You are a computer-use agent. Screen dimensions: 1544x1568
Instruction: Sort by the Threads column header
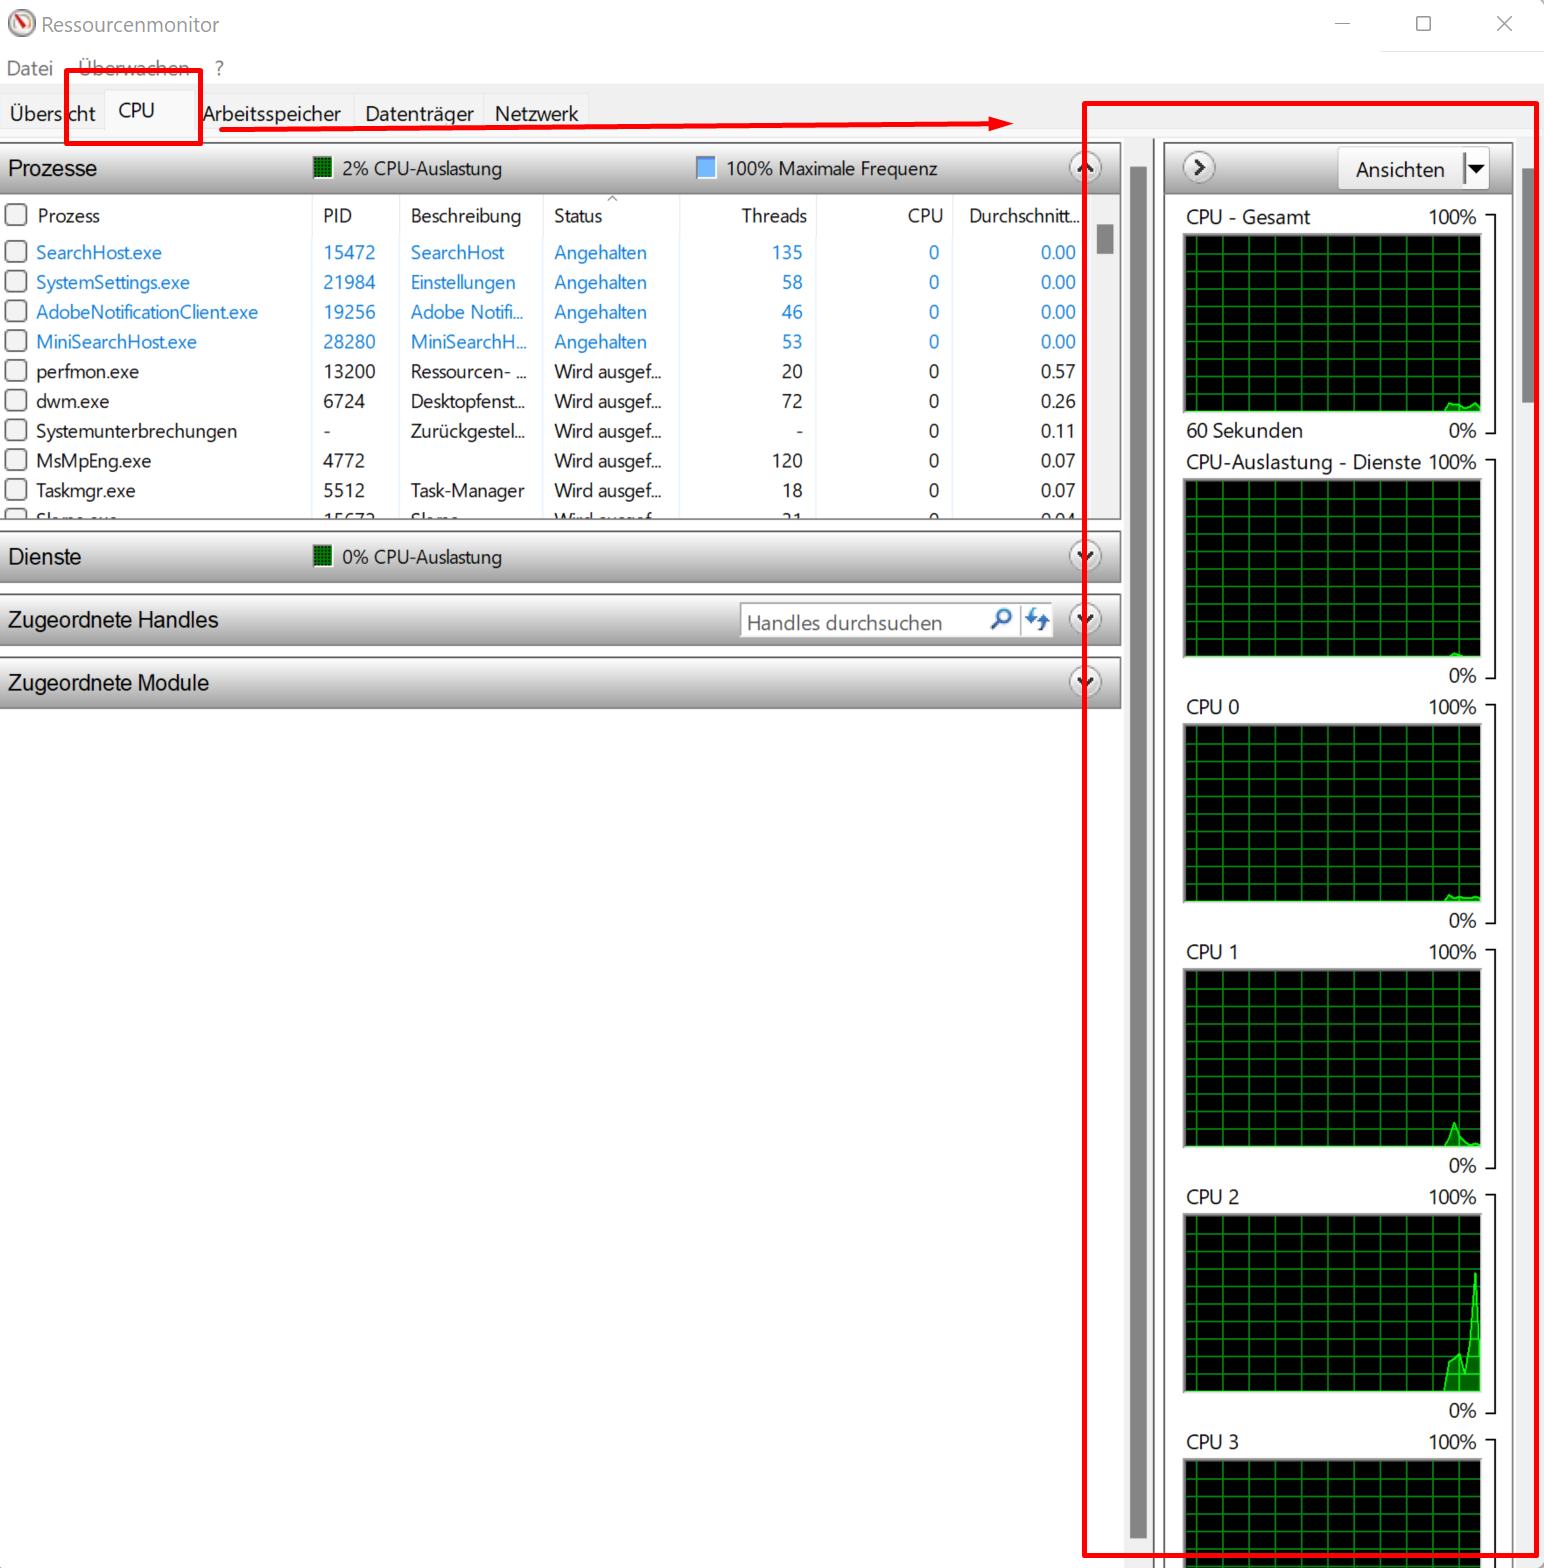pos(748,215)
